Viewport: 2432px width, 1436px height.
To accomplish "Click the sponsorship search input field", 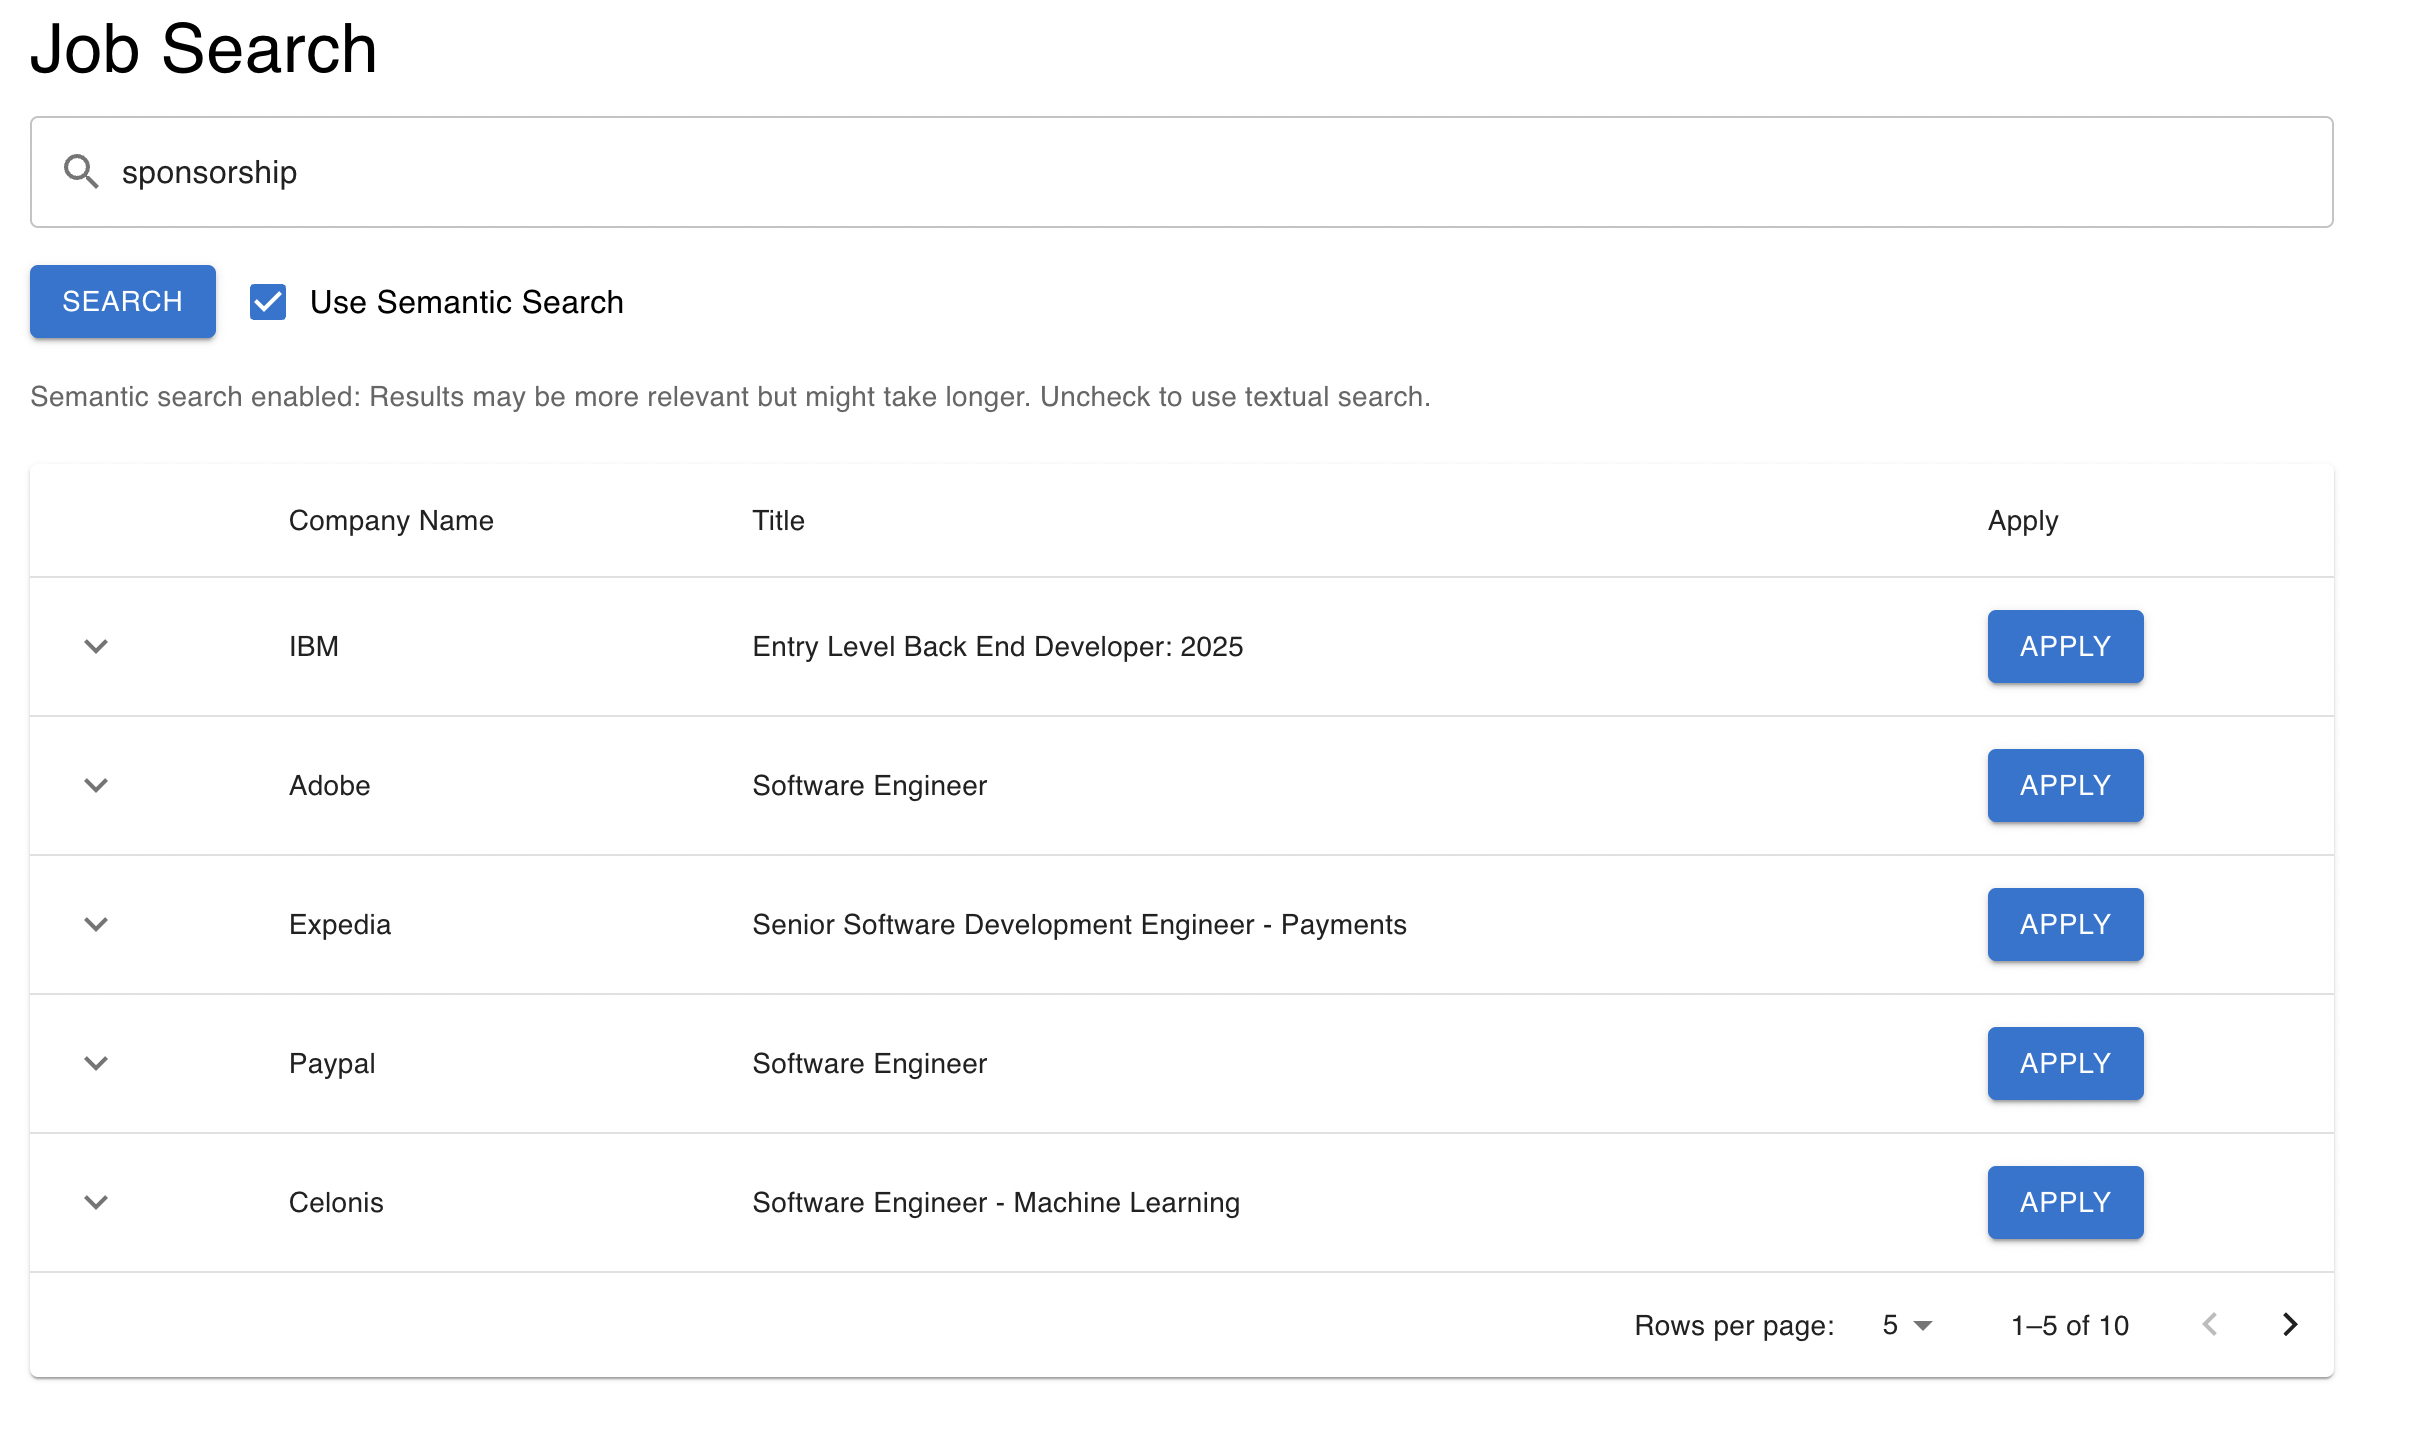I will pyautogui.click(x=1200, y=172).
